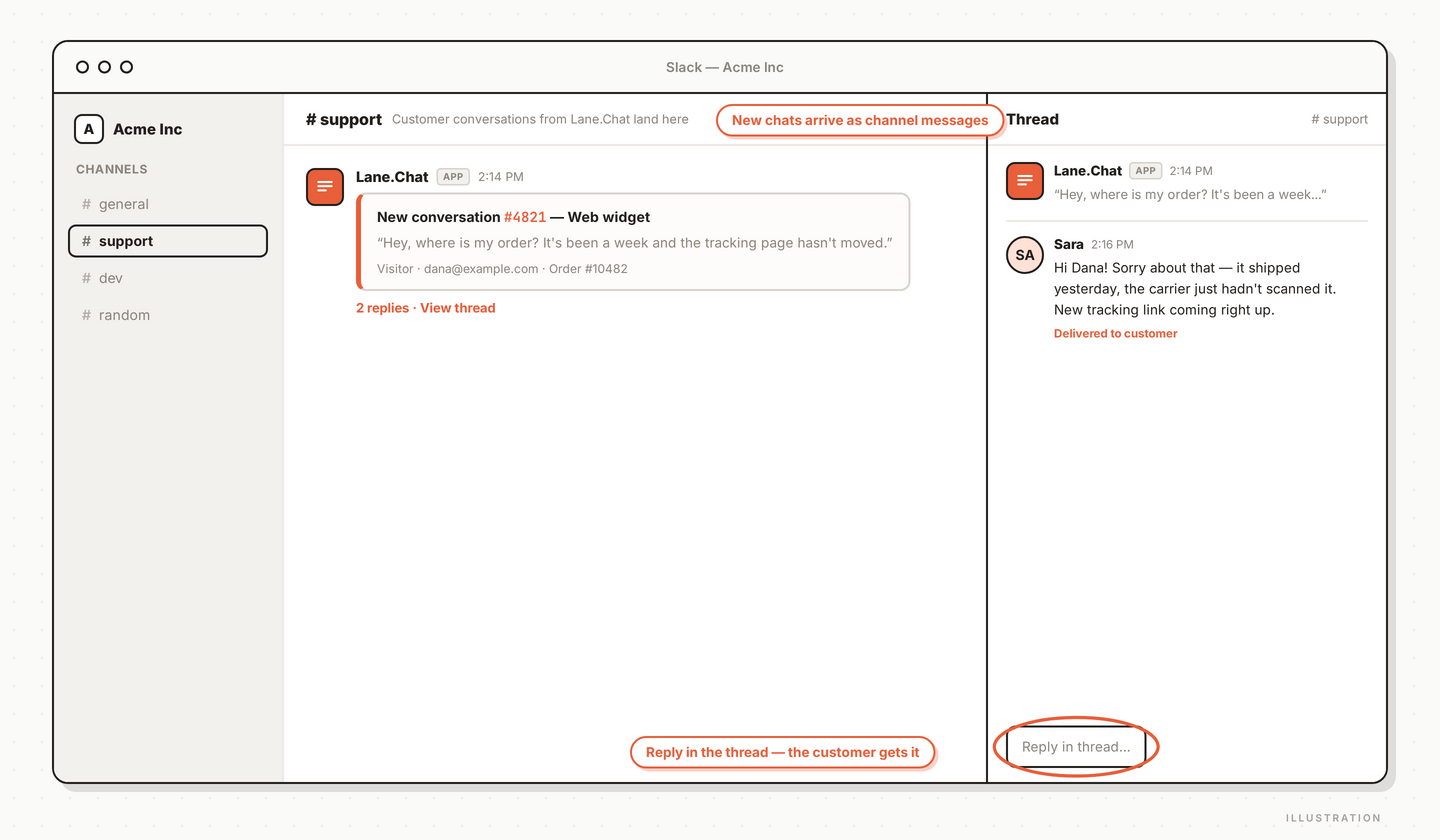Click the APP badge in the Thread panel
This screenshot has width=1440, height=840.
point(1145,171)
